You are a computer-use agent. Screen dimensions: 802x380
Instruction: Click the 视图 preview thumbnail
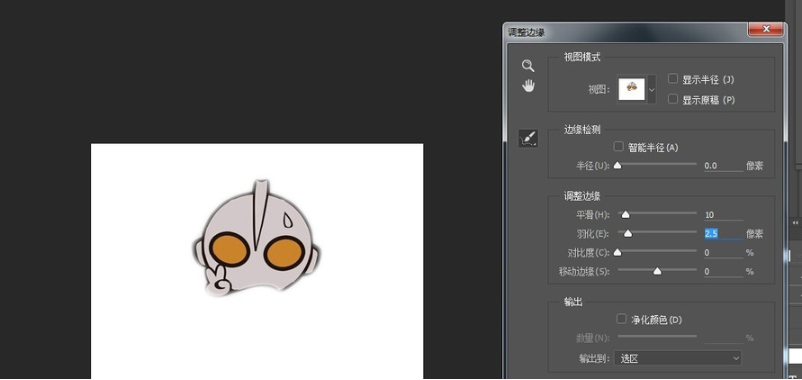(632, 89)
